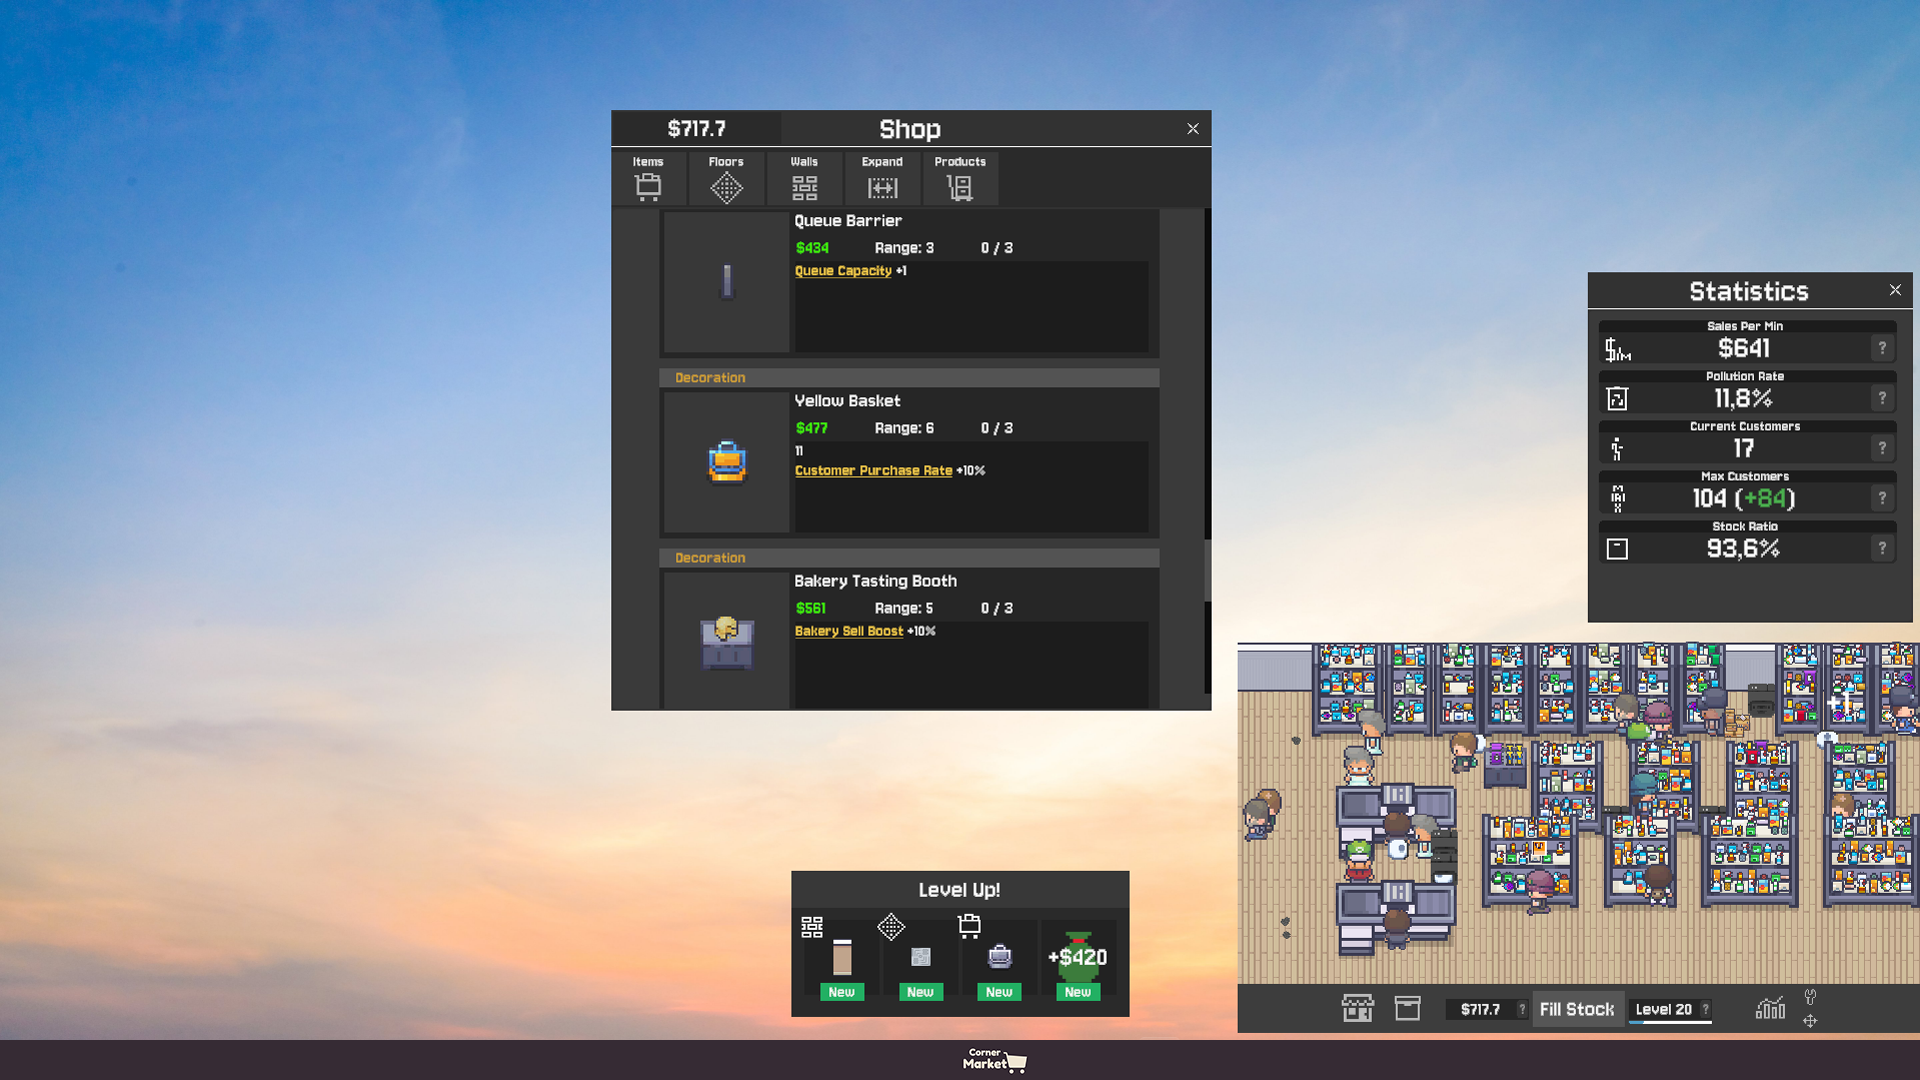Viewport: 1920px width, 1080px height.
Task: Claim the new floor tile reward in Level Up
Action: [x=919, y=958]
